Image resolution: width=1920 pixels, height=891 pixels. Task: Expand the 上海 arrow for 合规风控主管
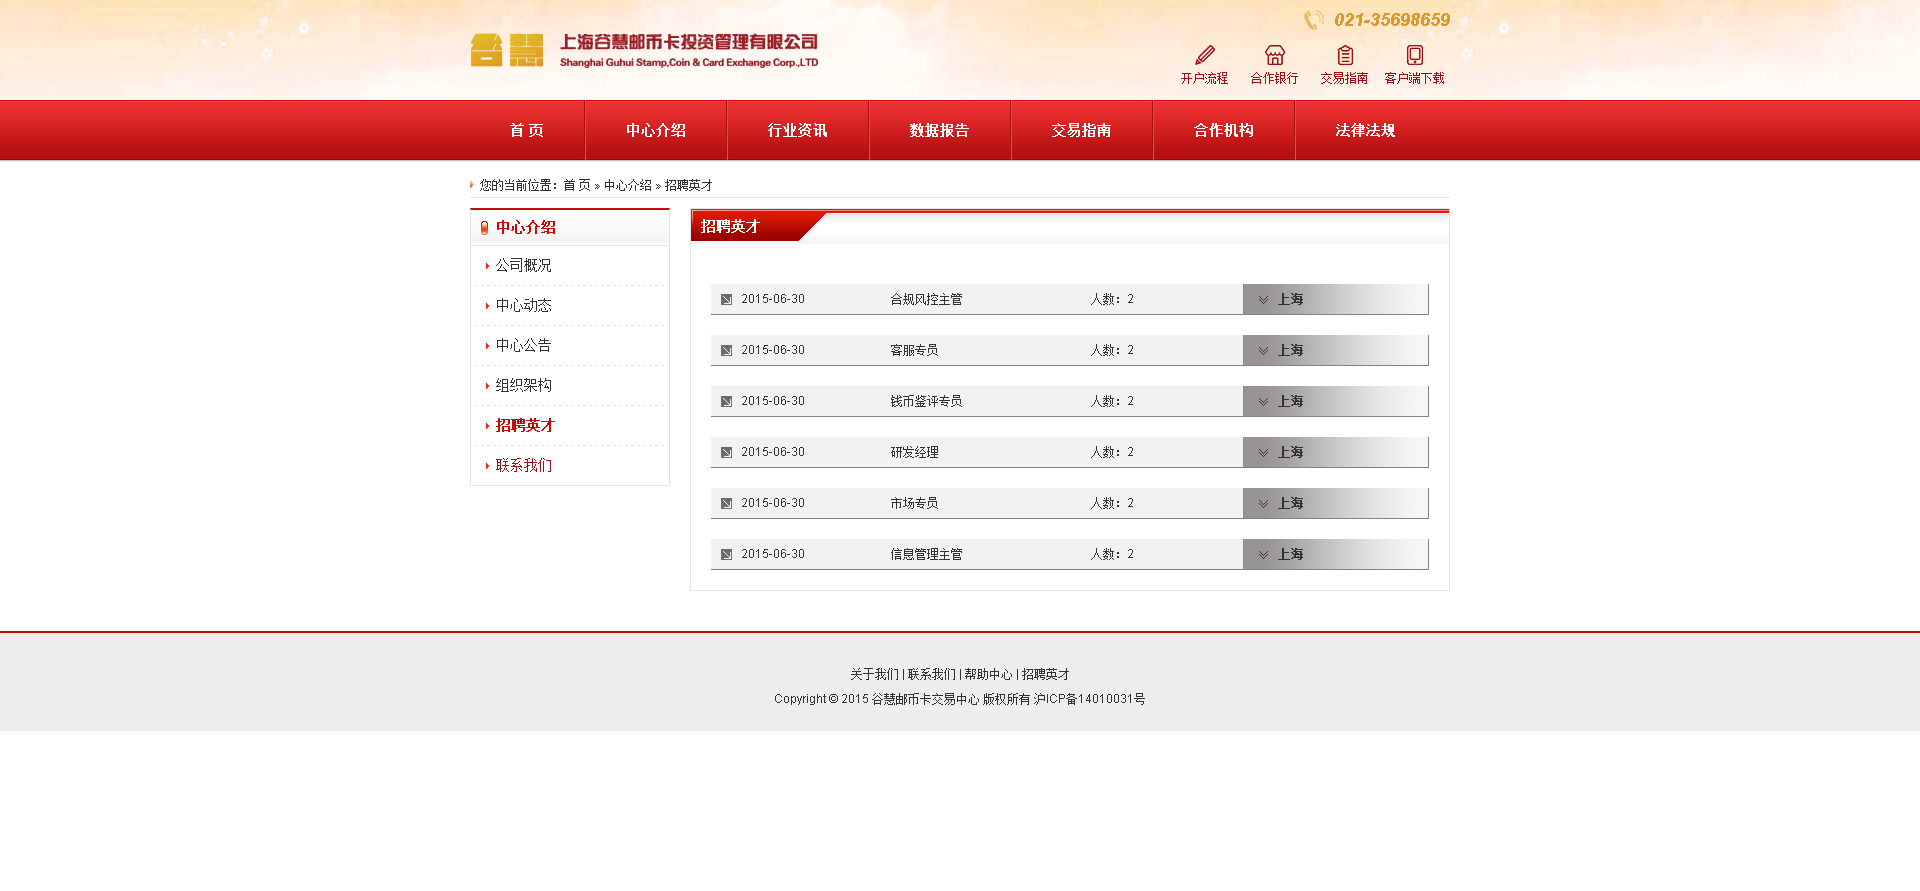pyautogui.click(x=1263, y=300)
